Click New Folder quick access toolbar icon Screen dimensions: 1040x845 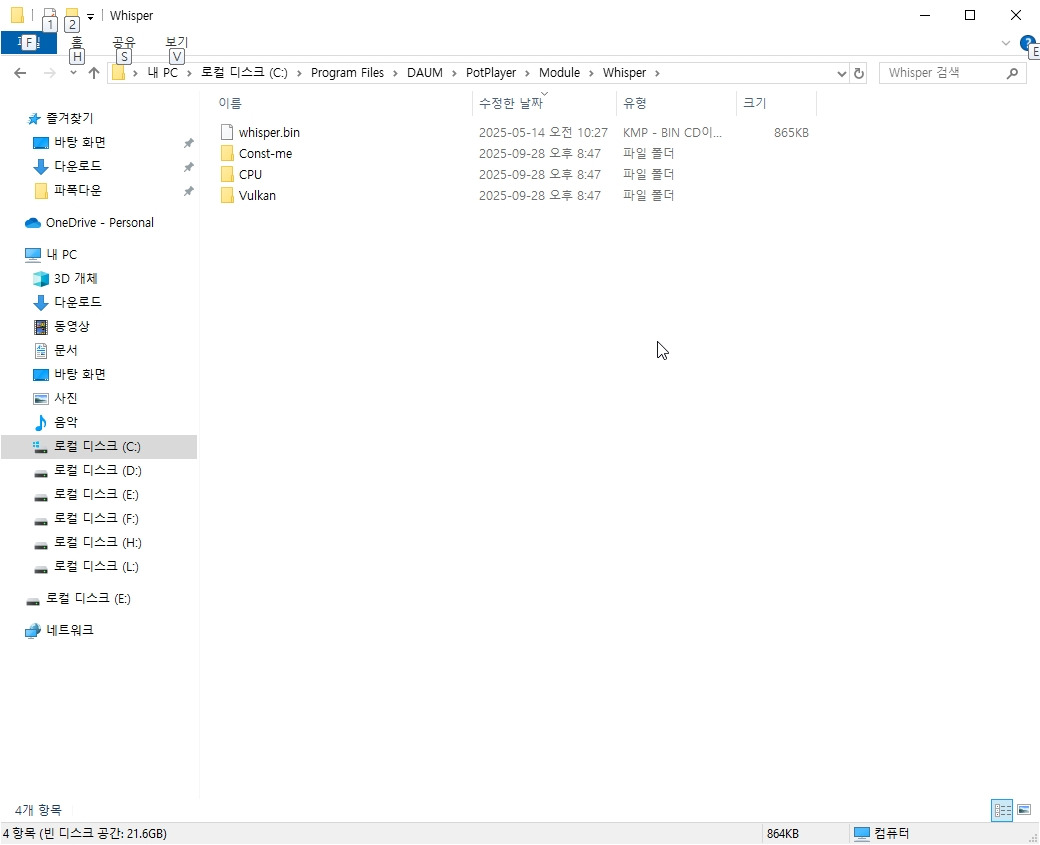click(72, 15)
